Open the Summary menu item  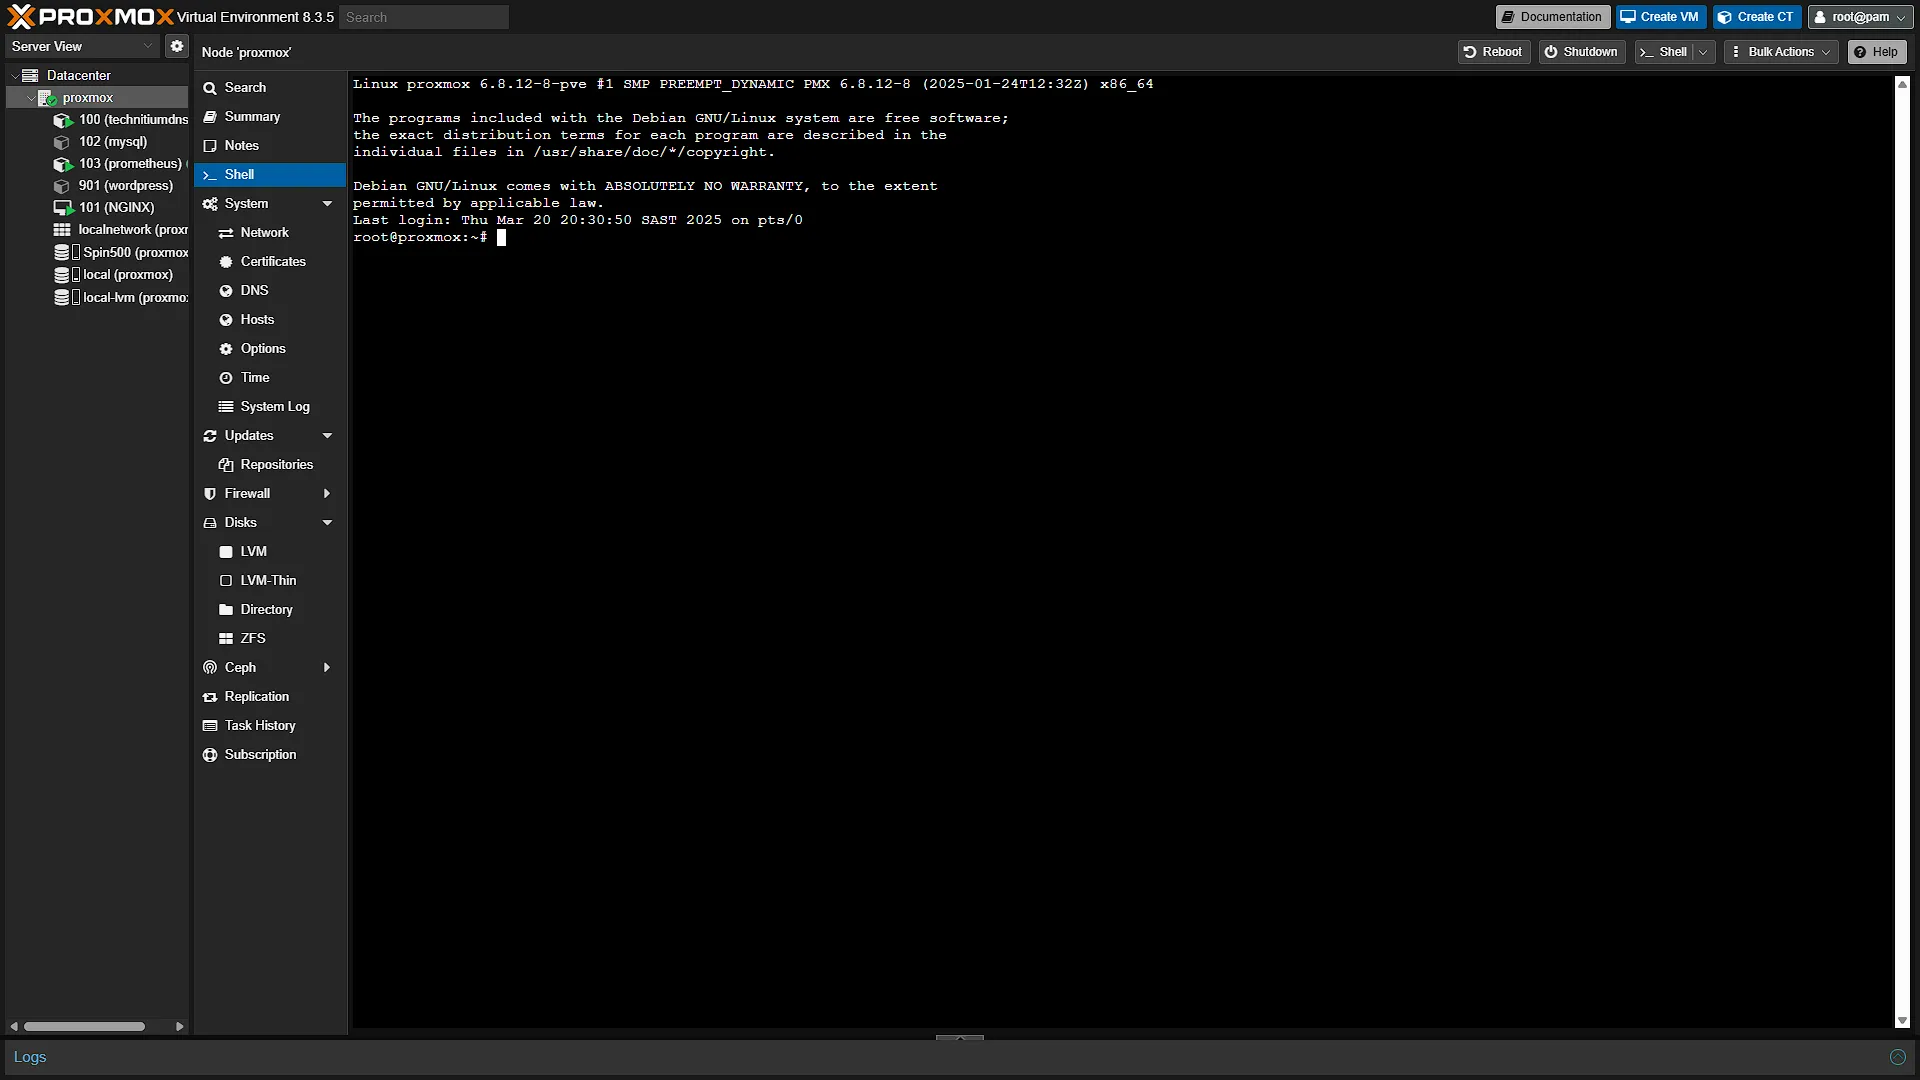[270, 117]
